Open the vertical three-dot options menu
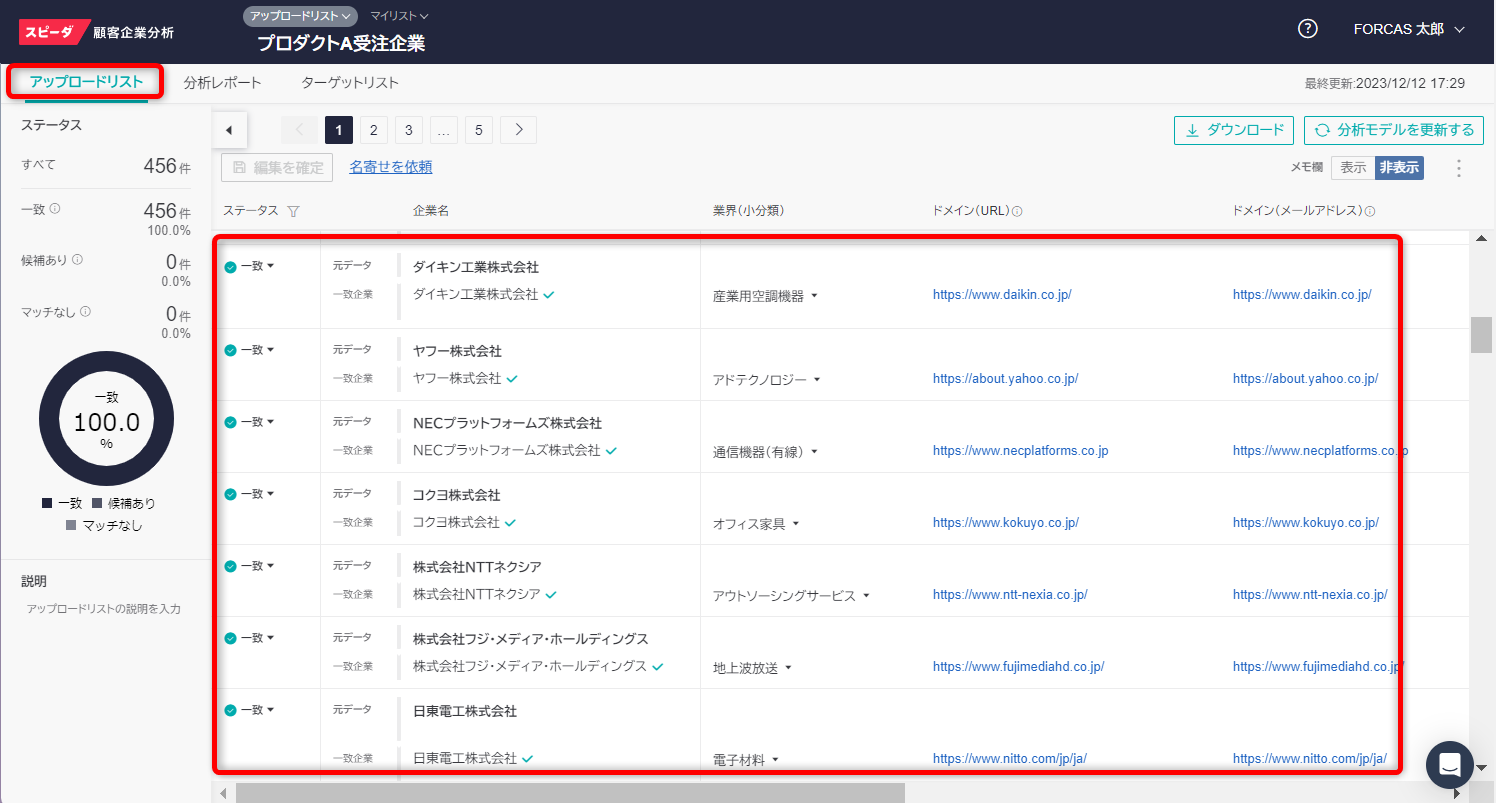The height and width of the screenshot is (803, 1496). tap(1458, 168)
